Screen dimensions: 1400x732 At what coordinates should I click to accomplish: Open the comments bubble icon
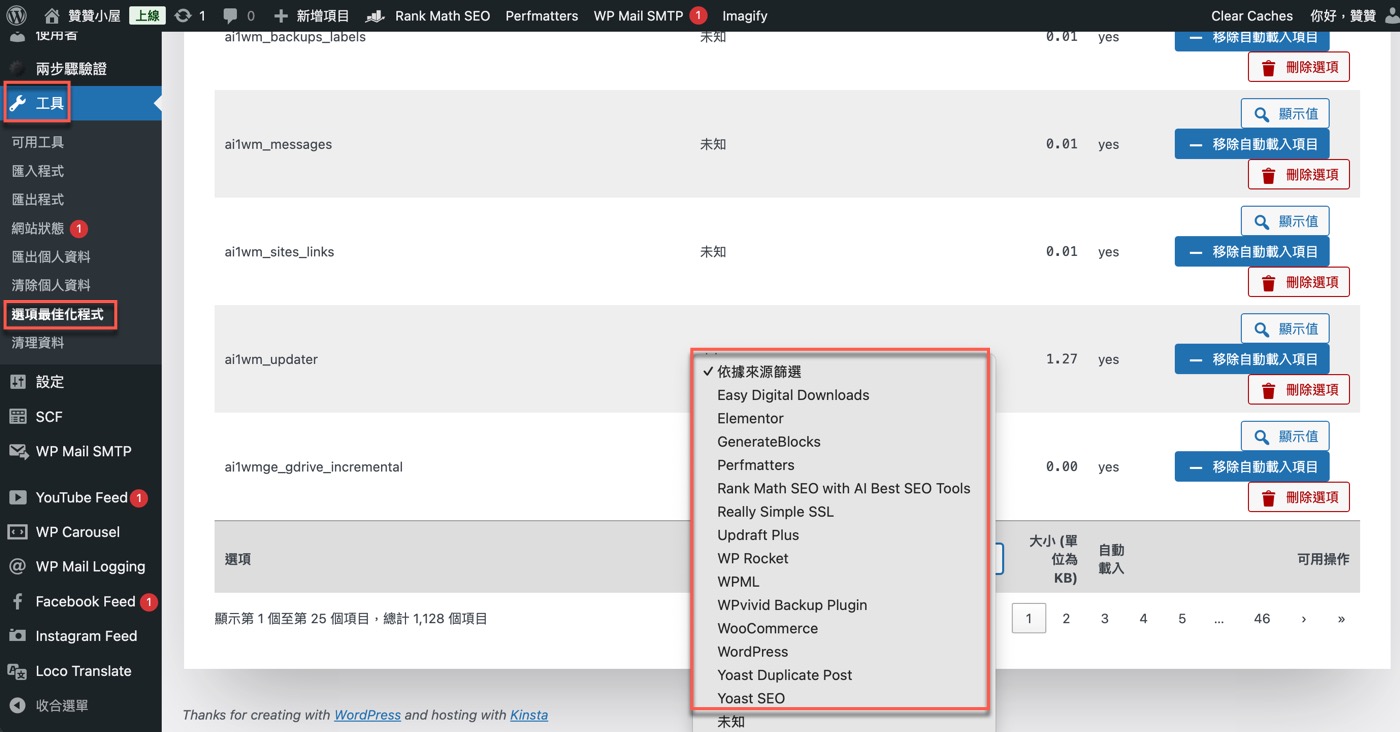pyautogui.click(x=230, y=15)
